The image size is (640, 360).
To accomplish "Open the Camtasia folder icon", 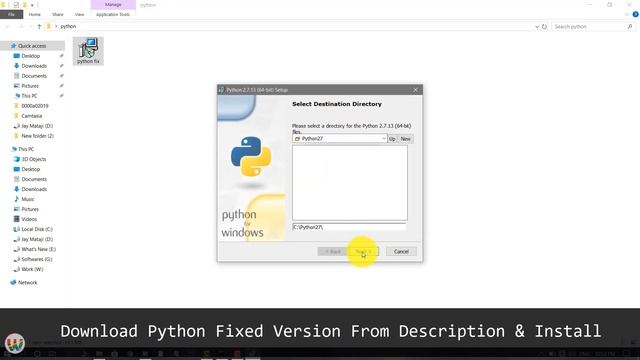I will 17,116.
